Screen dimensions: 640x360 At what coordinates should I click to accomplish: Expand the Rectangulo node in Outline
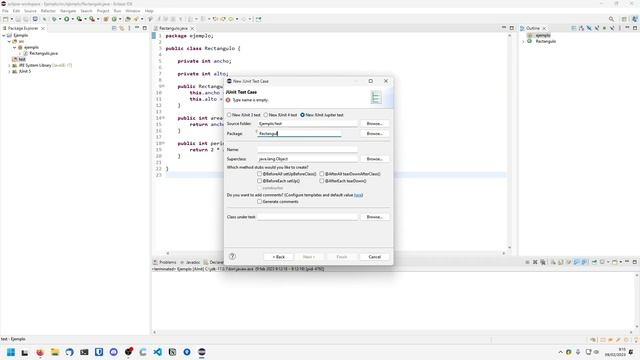click(x=523, y=41)
